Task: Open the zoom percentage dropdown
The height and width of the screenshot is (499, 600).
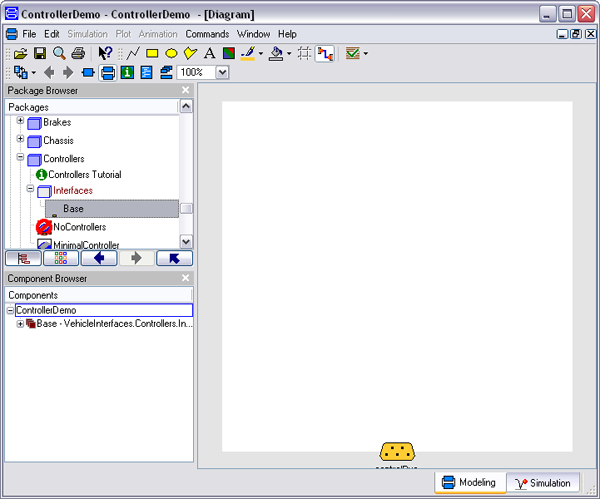Action: (222, 72)
